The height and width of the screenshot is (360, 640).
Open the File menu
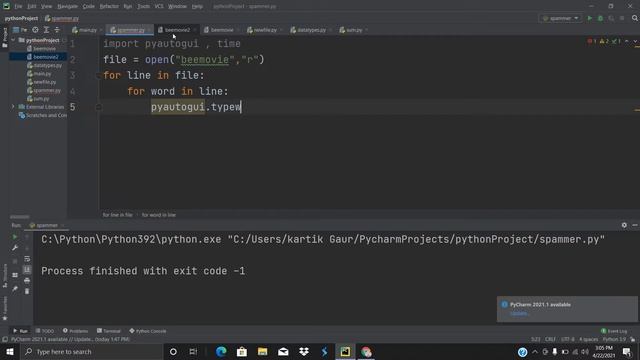(x=18, y=7)
